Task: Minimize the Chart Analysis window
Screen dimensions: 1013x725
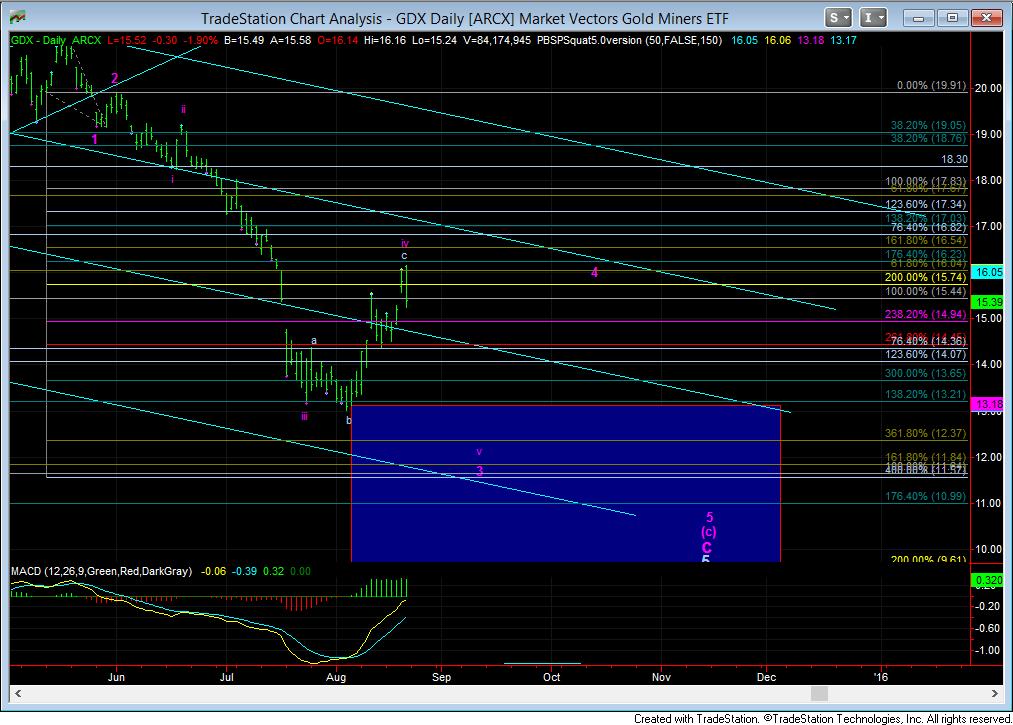Action: (918, 17)
